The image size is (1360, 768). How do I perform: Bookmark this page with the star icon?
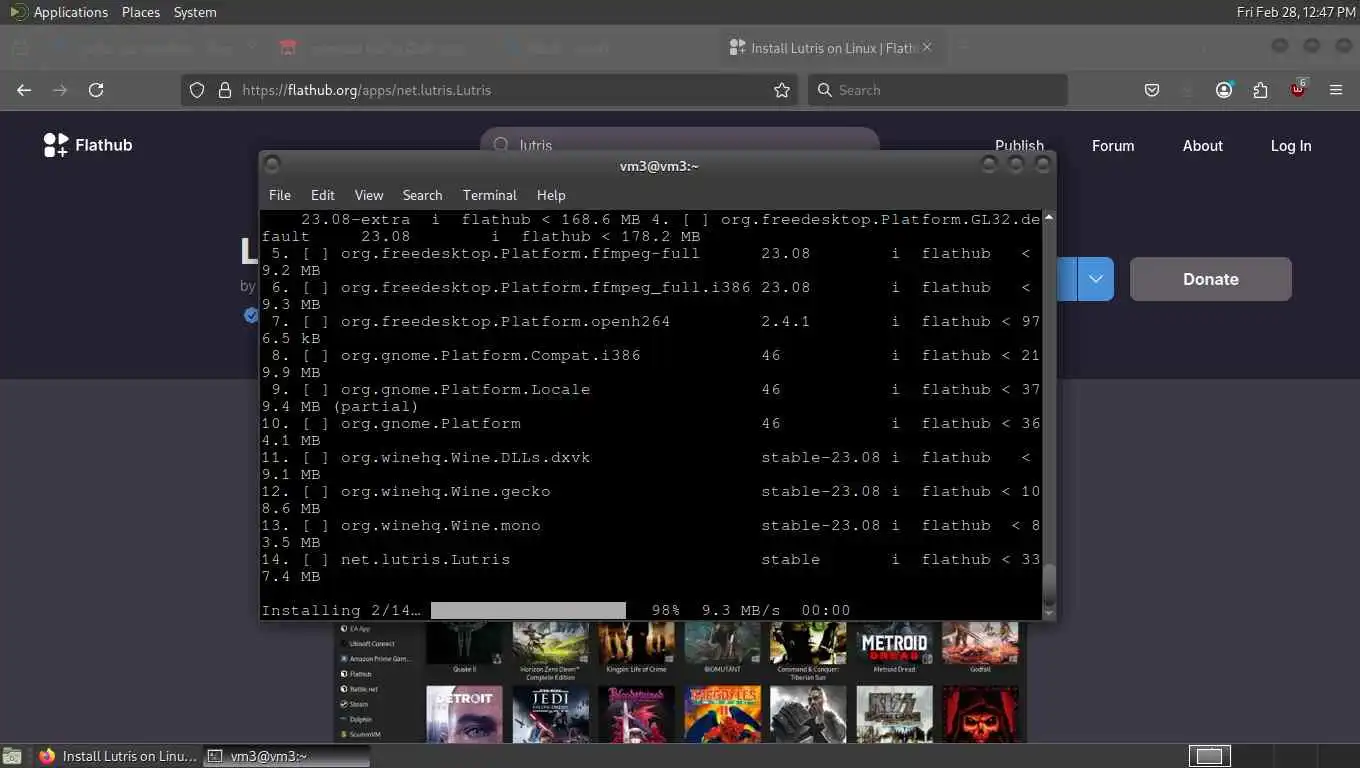[782, 90]
